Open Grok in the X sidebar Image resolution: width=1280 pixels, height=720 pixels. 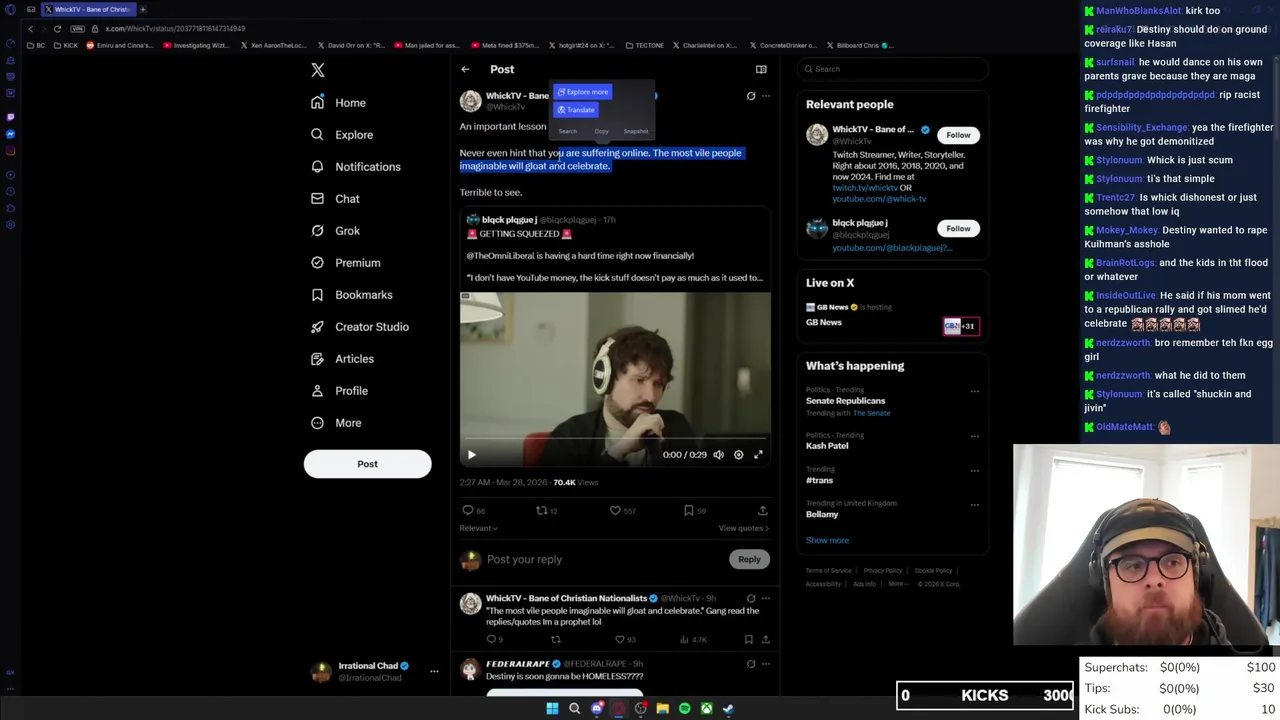335,231
